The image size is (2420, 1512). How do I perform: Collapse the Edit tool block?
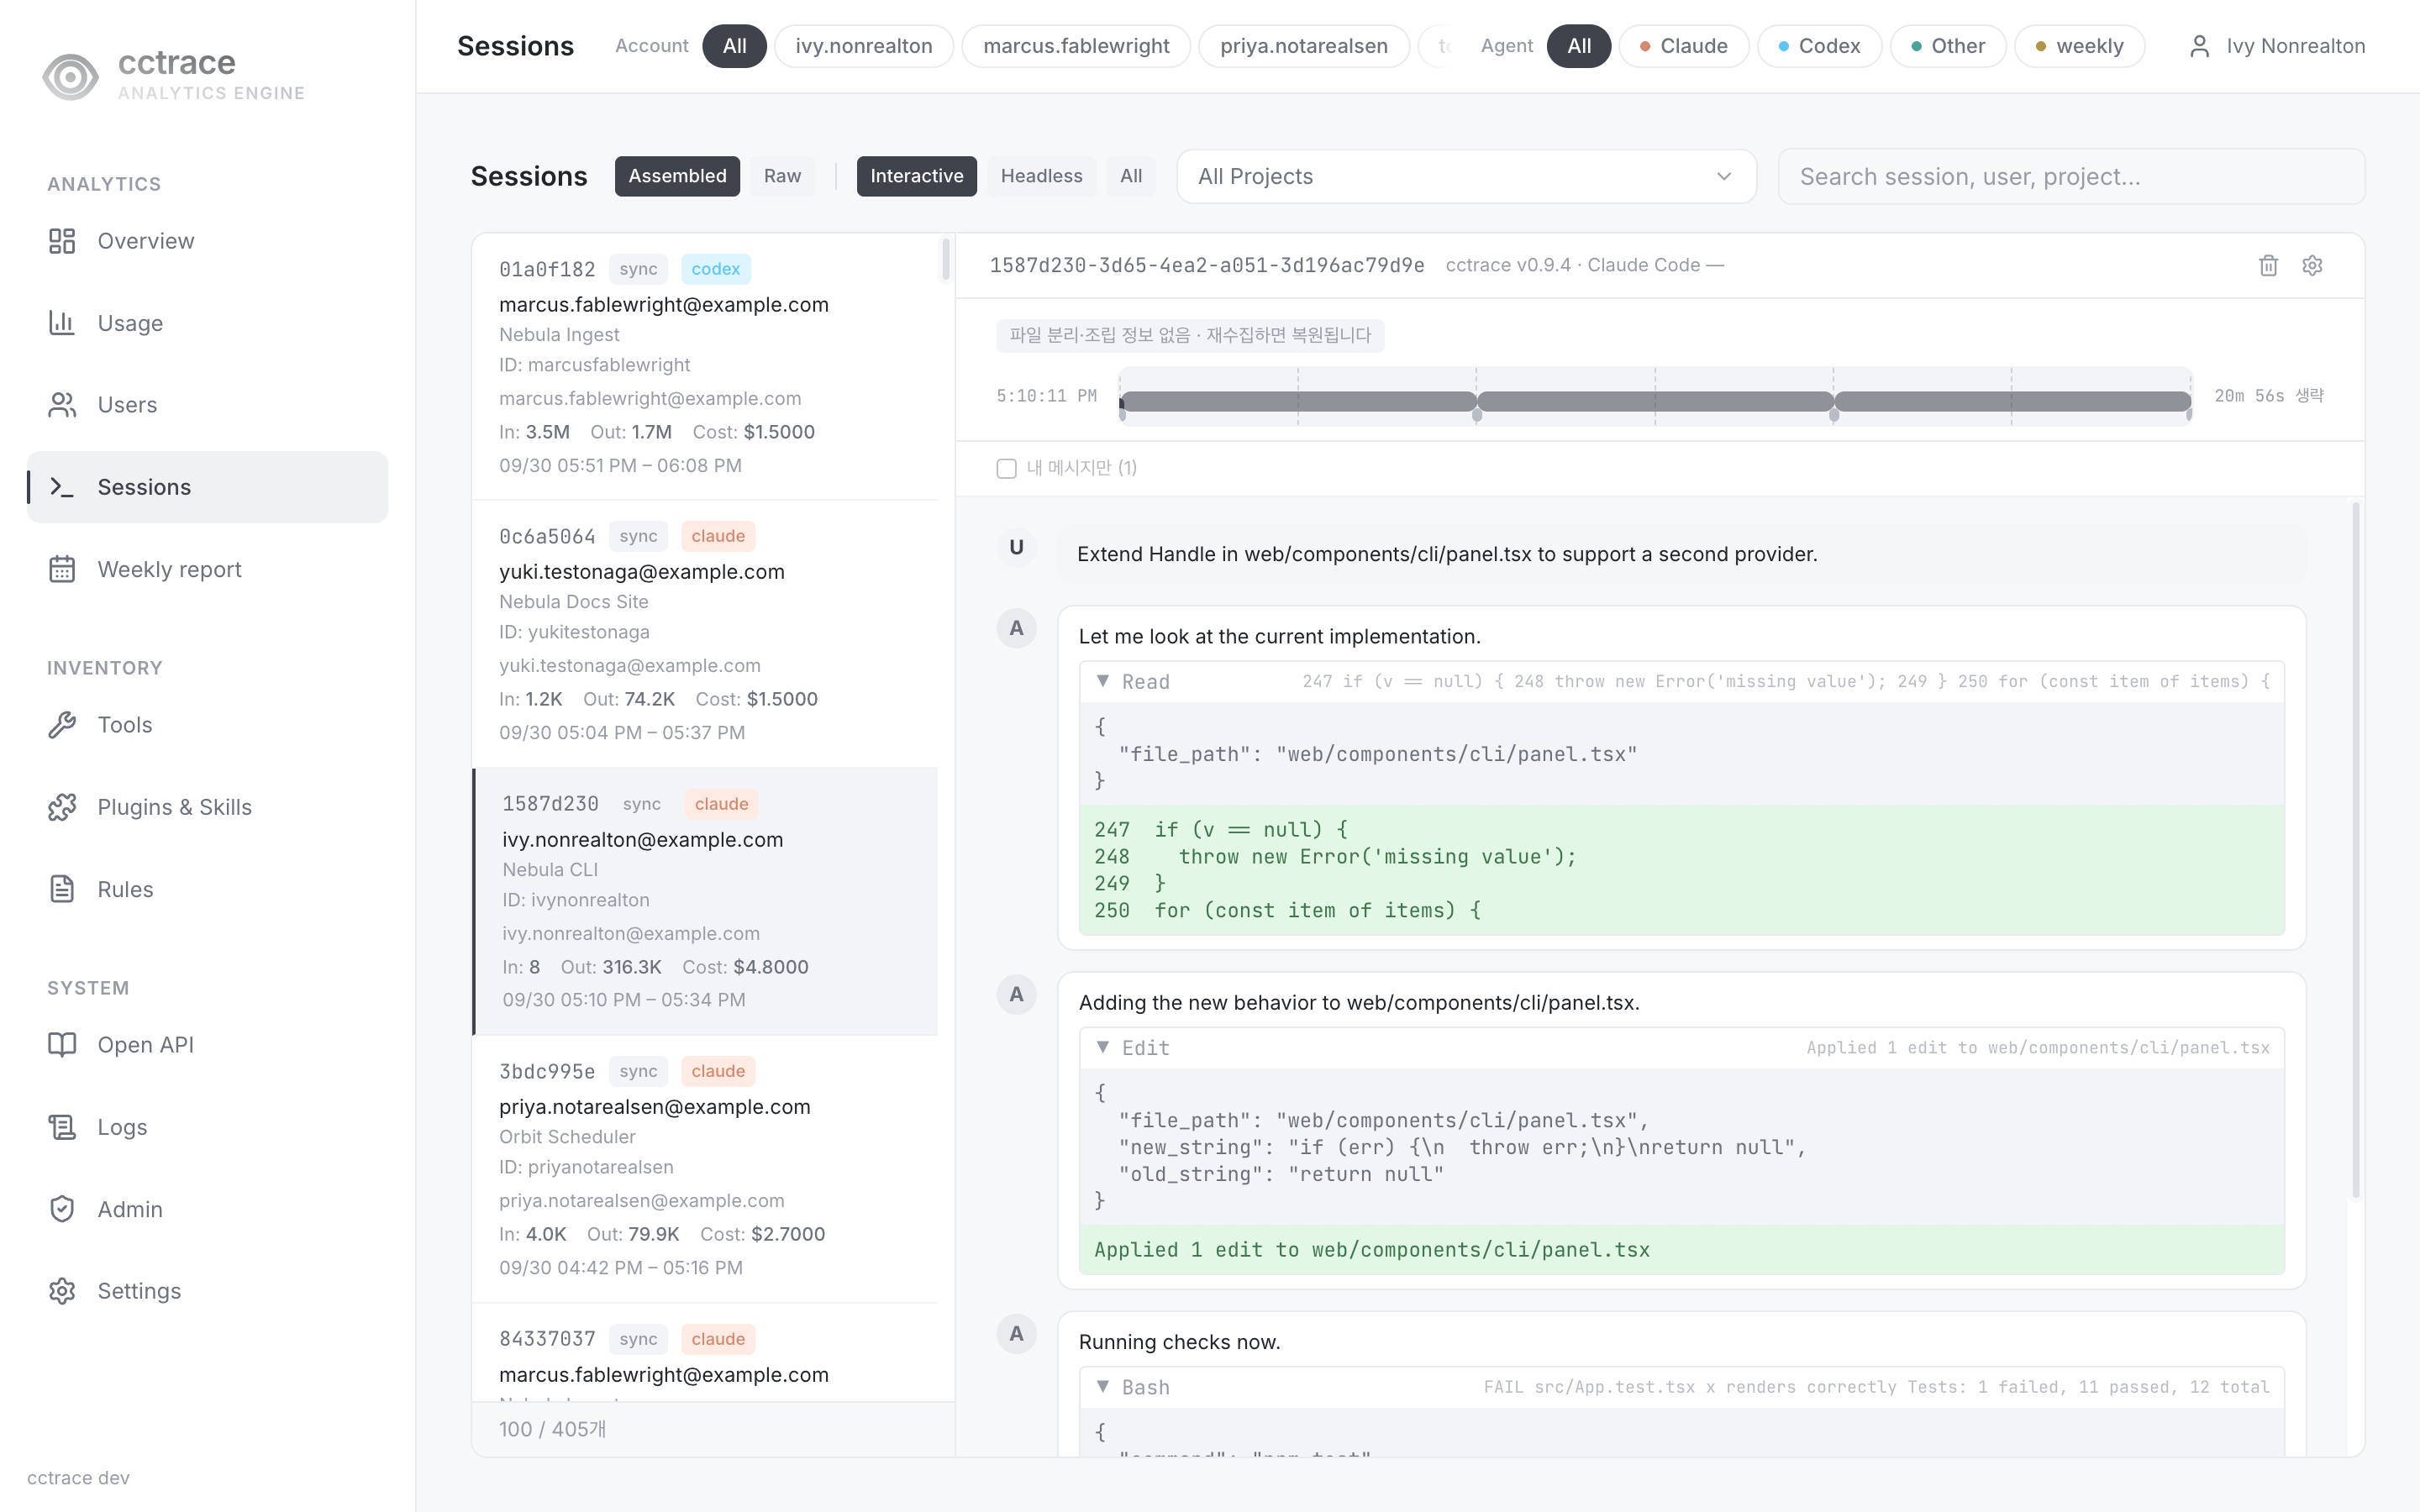pyautogui.click(x=1103, y=1047)
